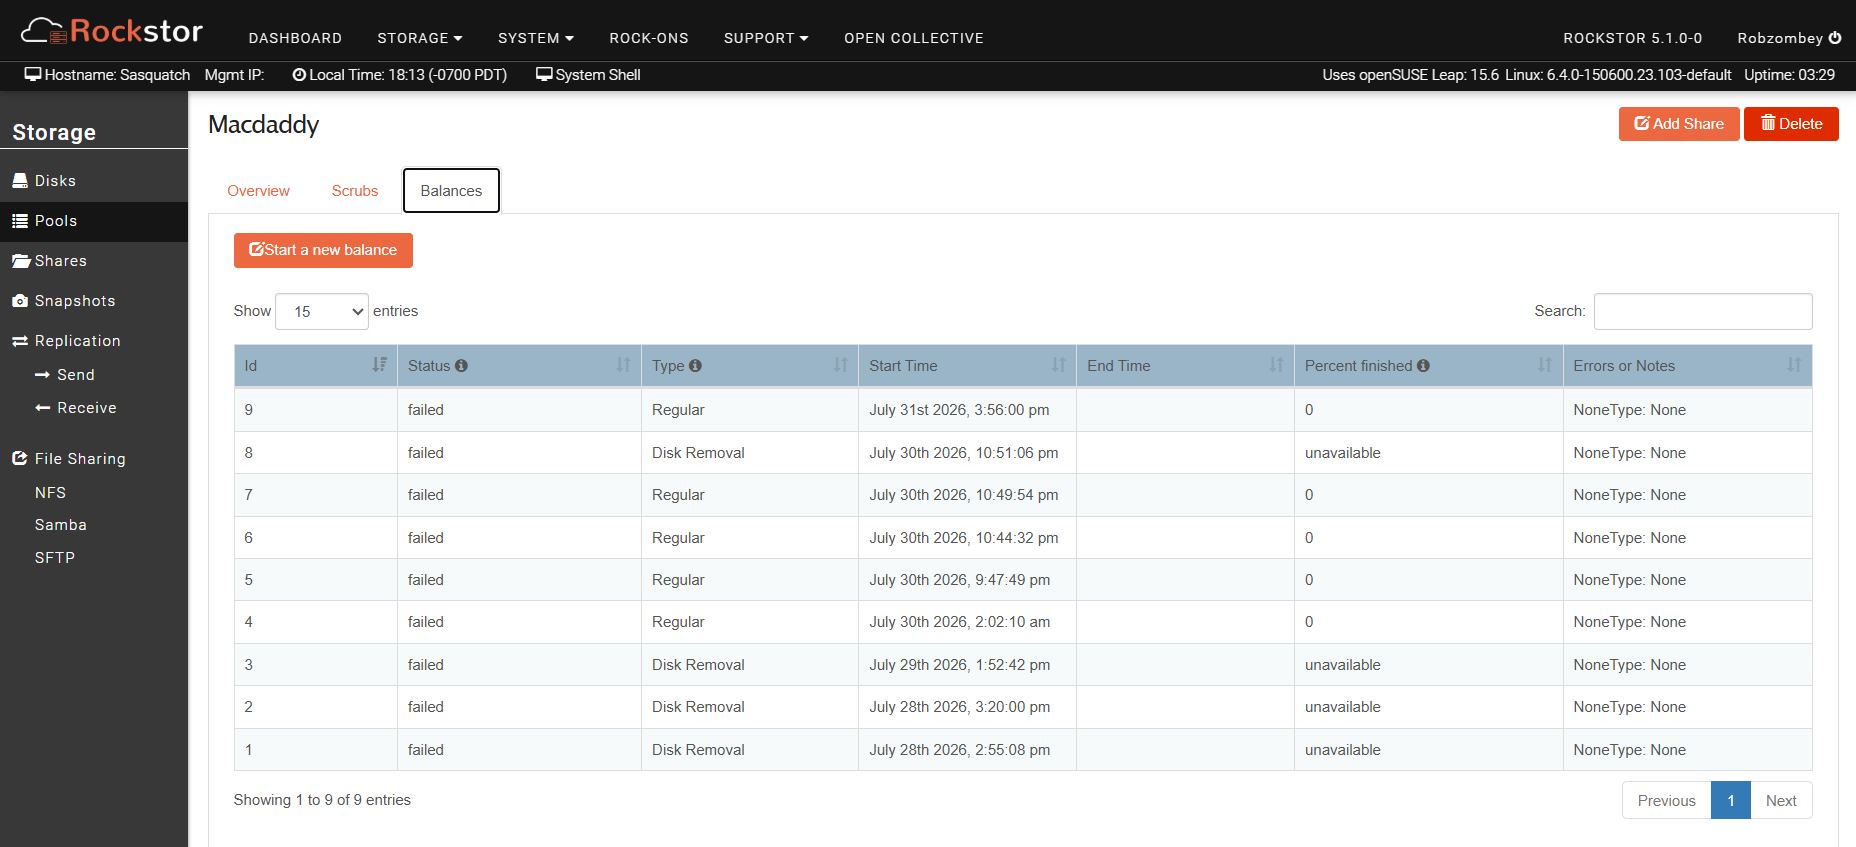Click the Delete pool button
This screenshot has height=847, width=1856.
(1791, 124)
